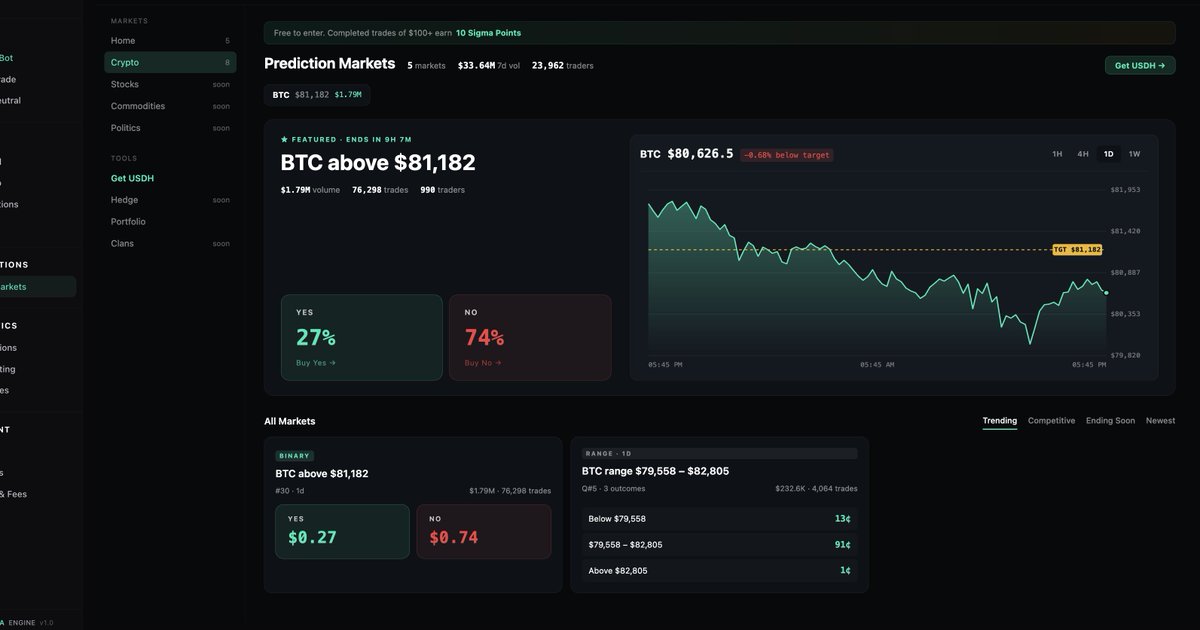Click the 05:45 AM time axis label
1200x630 pixels.
pos(877,365)
